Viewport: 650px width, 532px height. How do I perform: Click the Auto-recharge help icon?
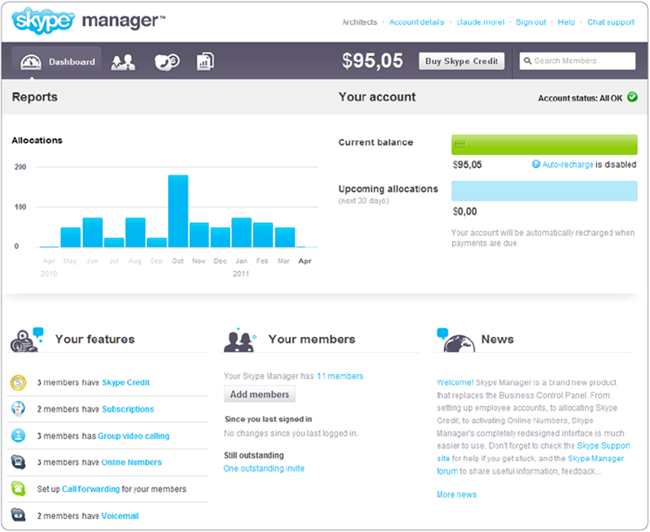click(536, 164)
